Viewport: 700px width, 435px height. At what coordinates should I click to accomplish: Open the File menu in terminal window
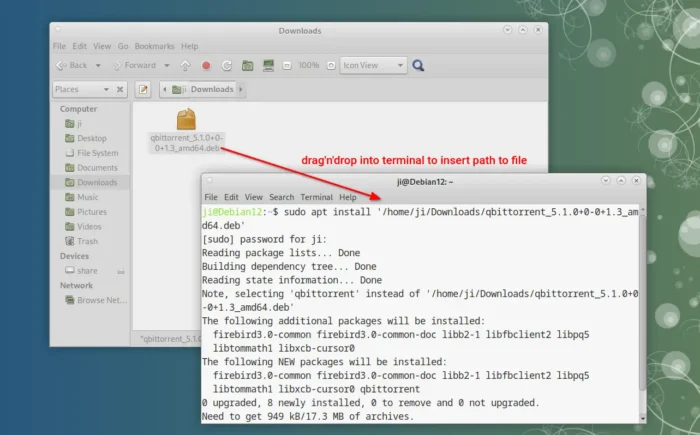click(211, 197)
